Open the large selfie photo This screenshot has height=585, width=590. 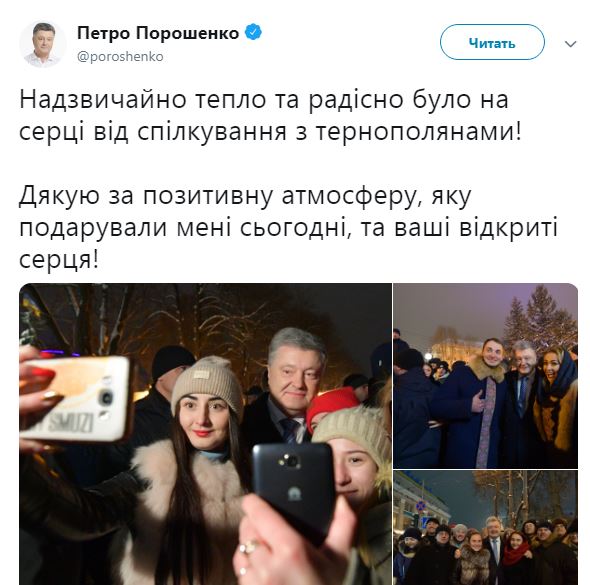pos(205,434)
